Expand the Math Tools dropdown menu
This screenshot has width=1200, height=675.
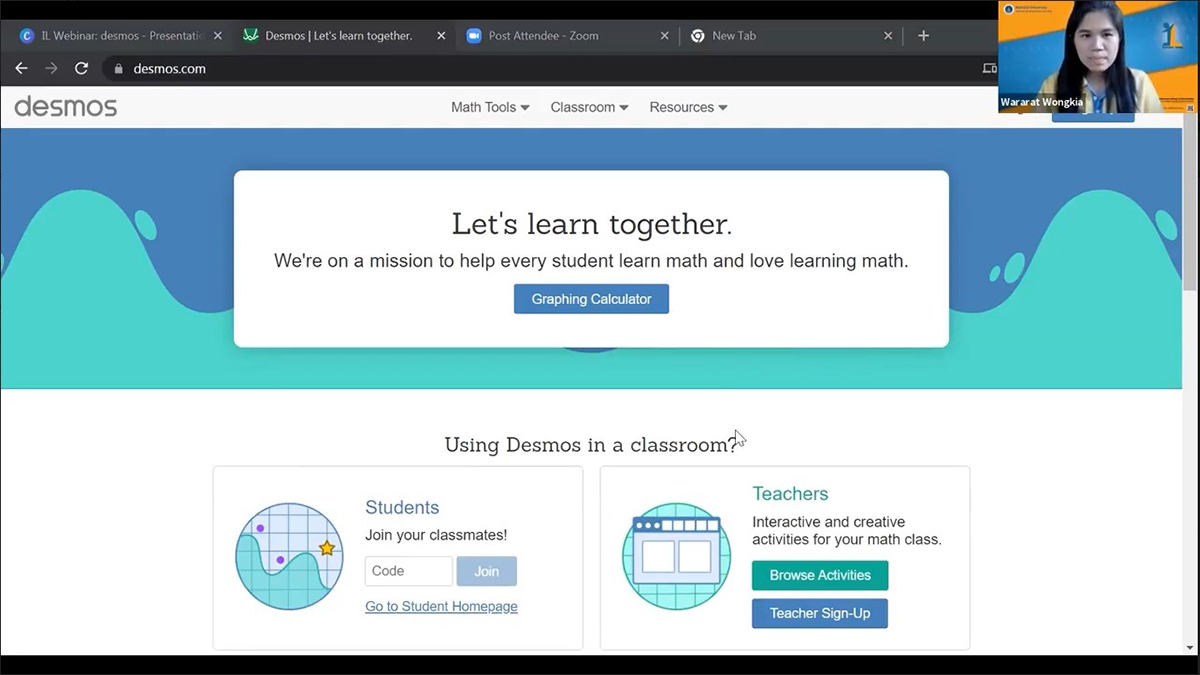490,107
